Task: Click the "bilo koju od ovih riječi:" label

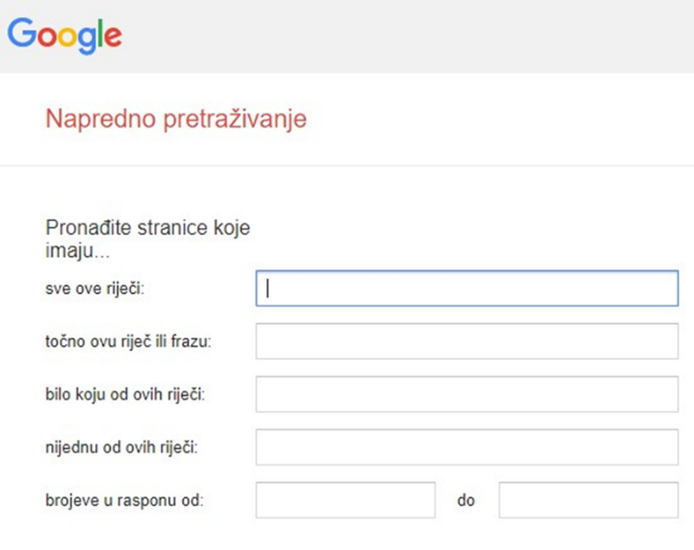Action: coord(125,394)
